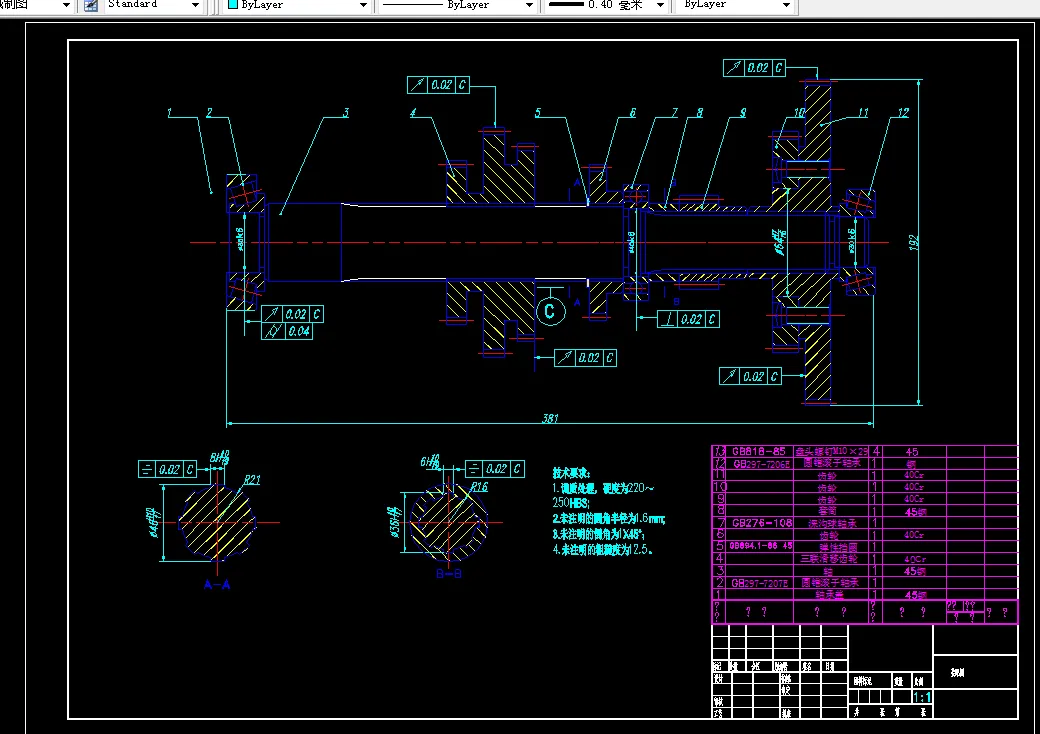Select the perpendicularity 0.02 C tolerance frame

coord(688,319)
